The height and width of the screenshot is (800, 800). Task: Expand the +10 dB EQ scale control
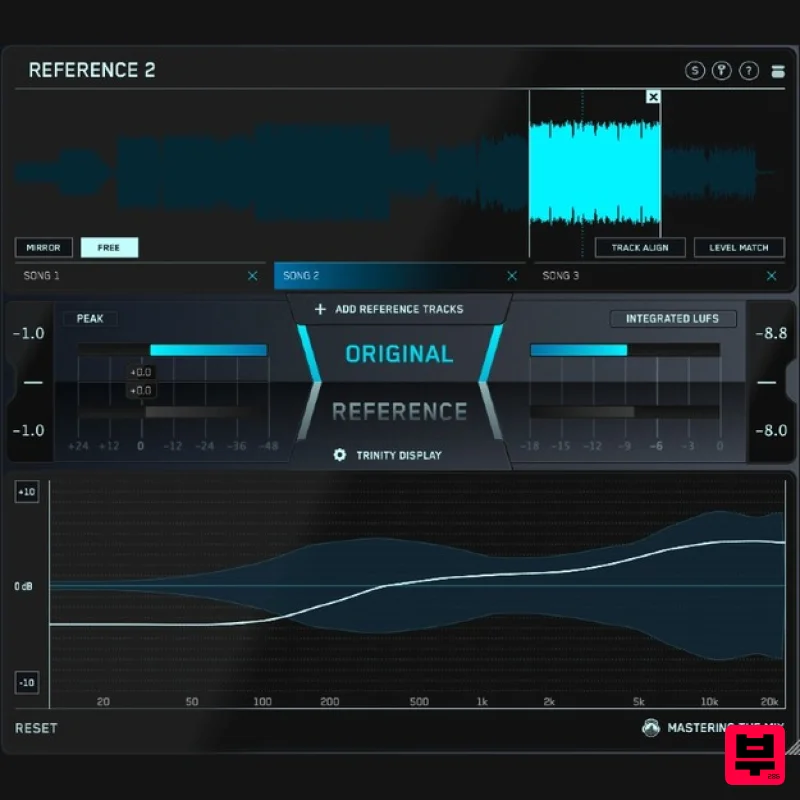coord(26,492)
